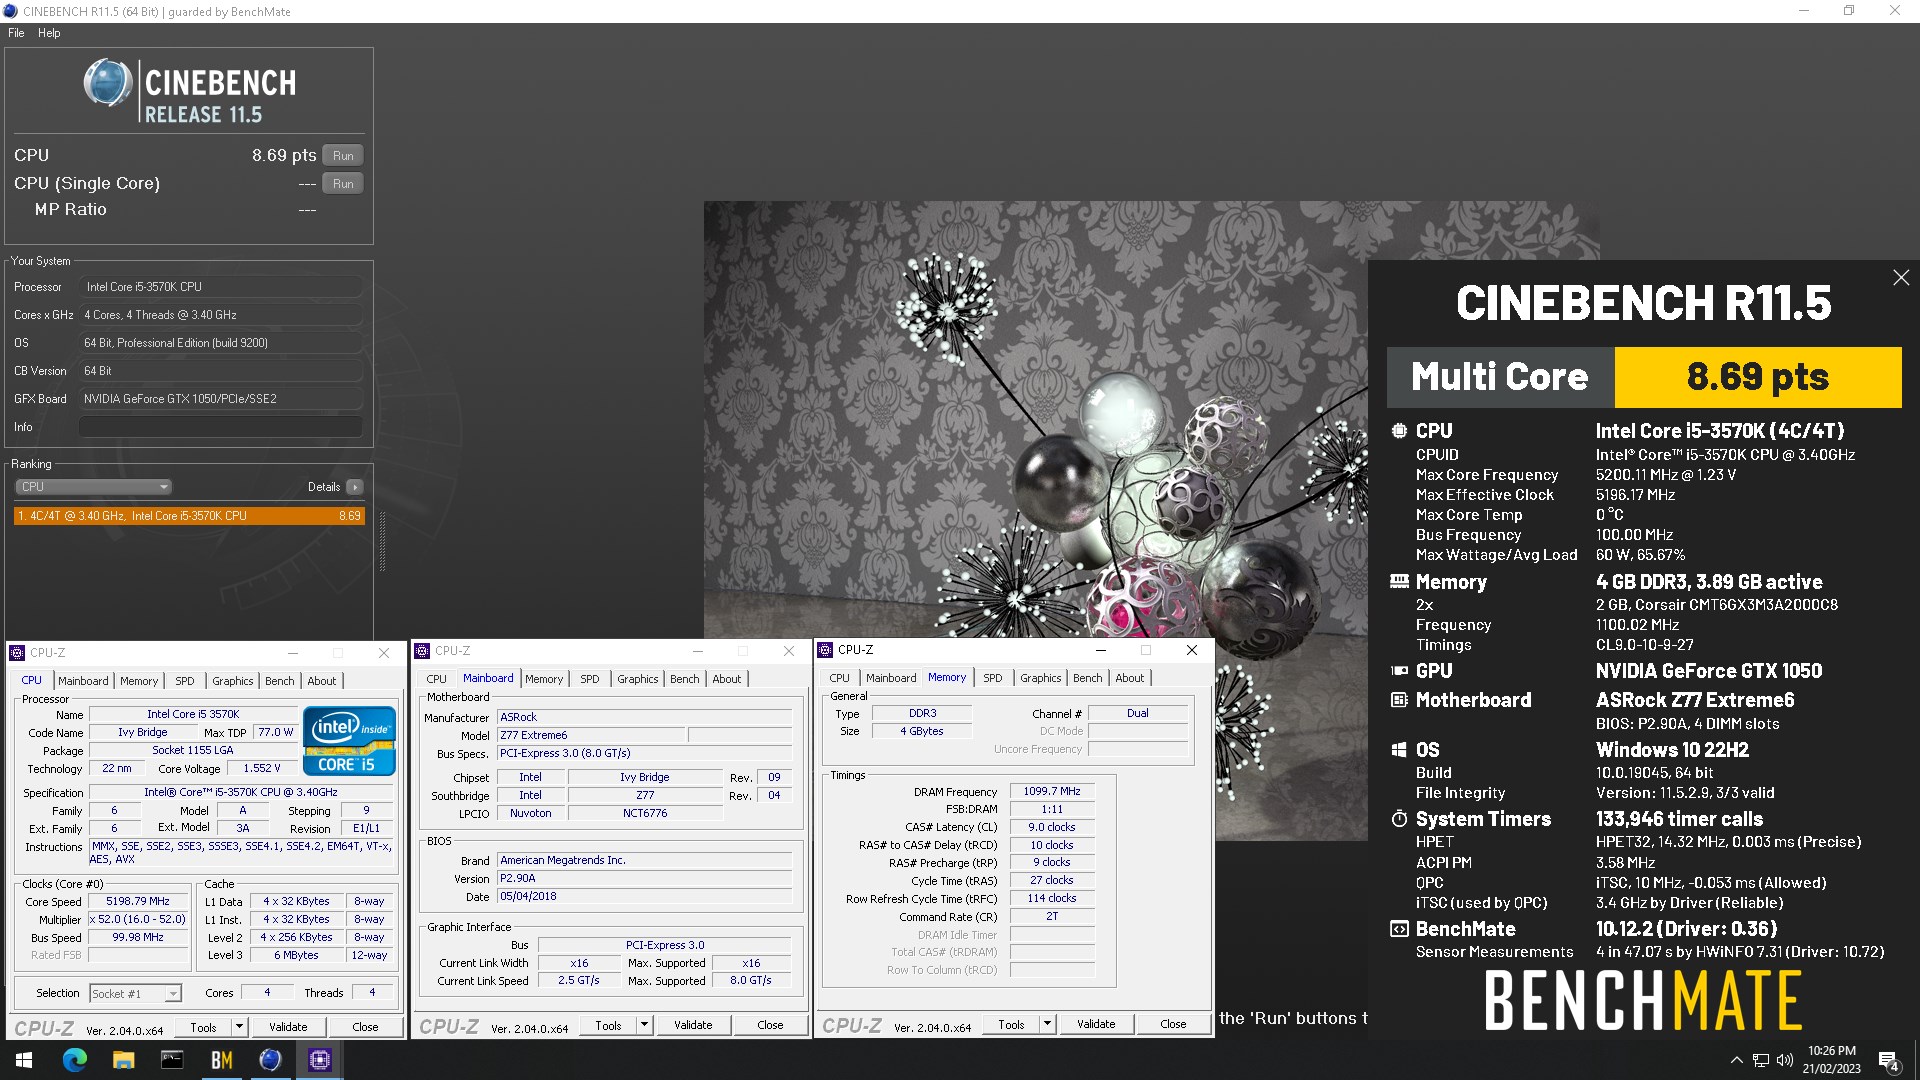Click the Cinebench title bar app icon

(x=10, y=11)
